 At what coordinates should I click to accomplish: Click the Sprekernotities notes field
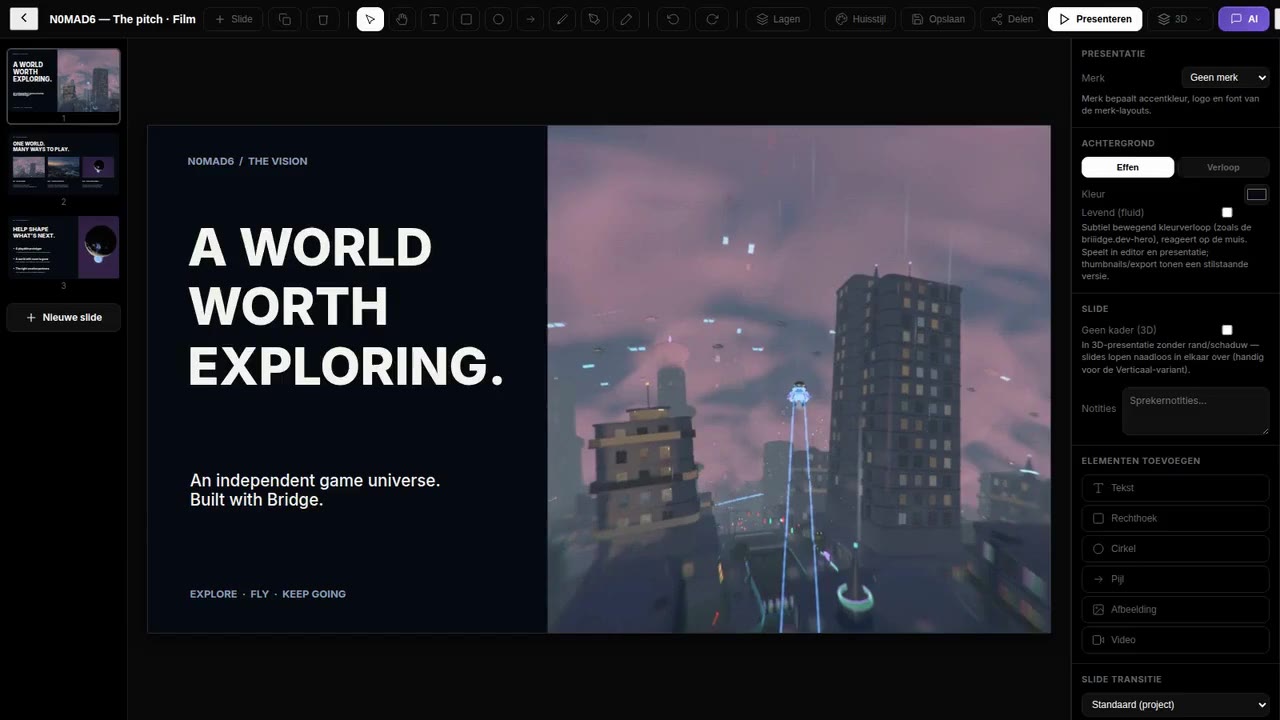pyautogui.click(x=1195, y=411)
